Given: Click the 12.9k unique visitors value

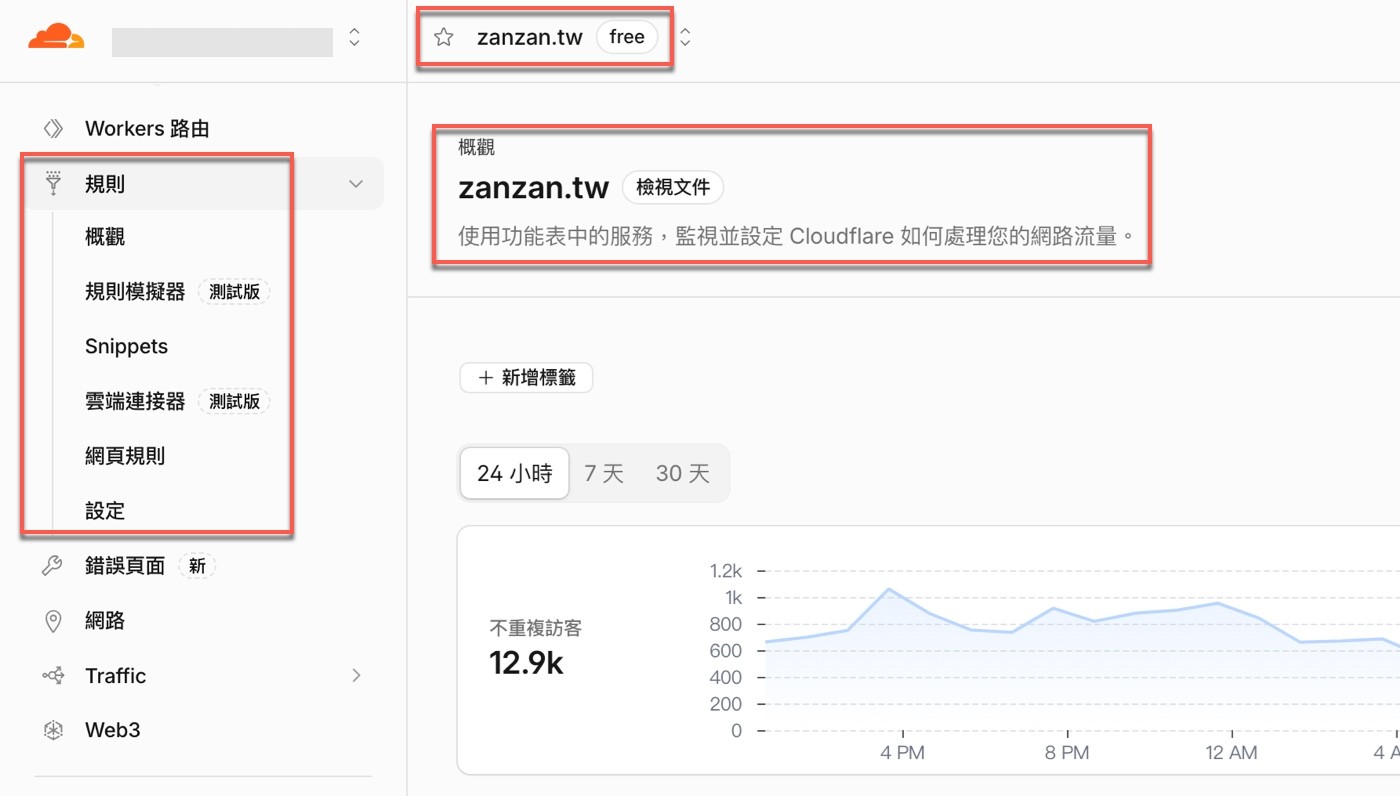Looking at the screenshot, I should [x=527, y=662].
